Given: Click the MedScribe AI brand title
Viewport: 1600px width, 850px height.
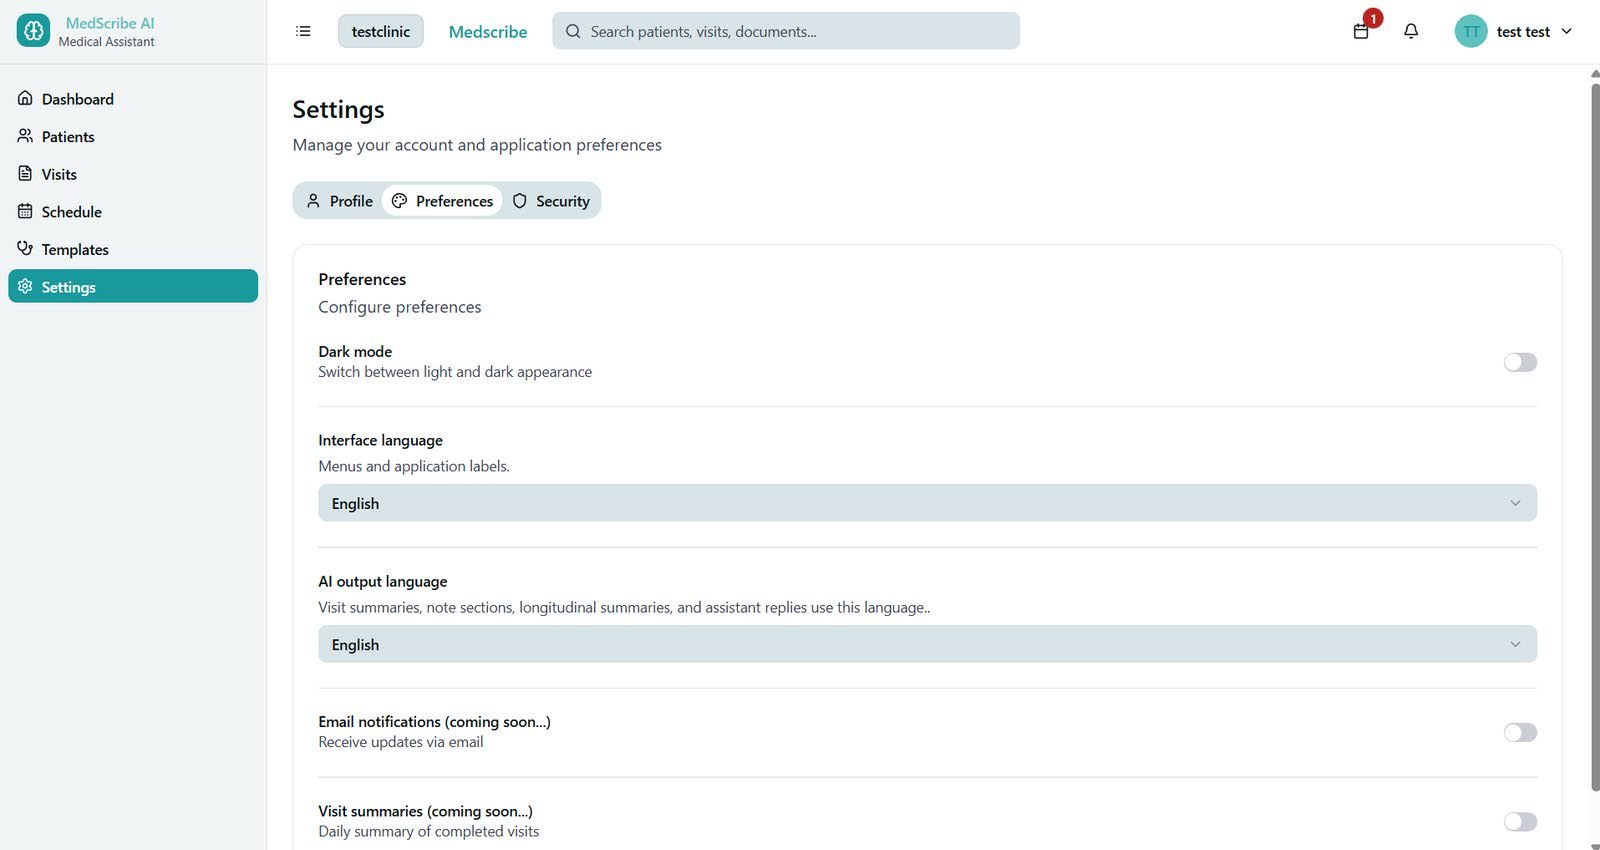Looking at the screenshot, I should click(x=110, y=23).
